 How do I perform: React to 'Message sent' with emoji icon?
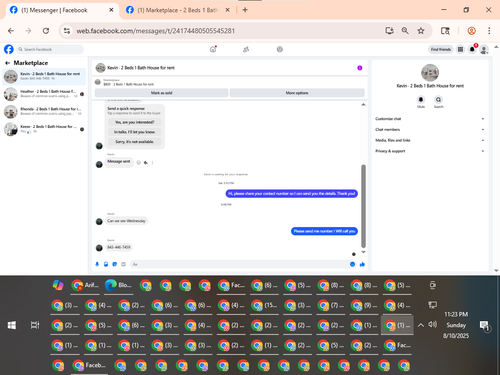139,162
